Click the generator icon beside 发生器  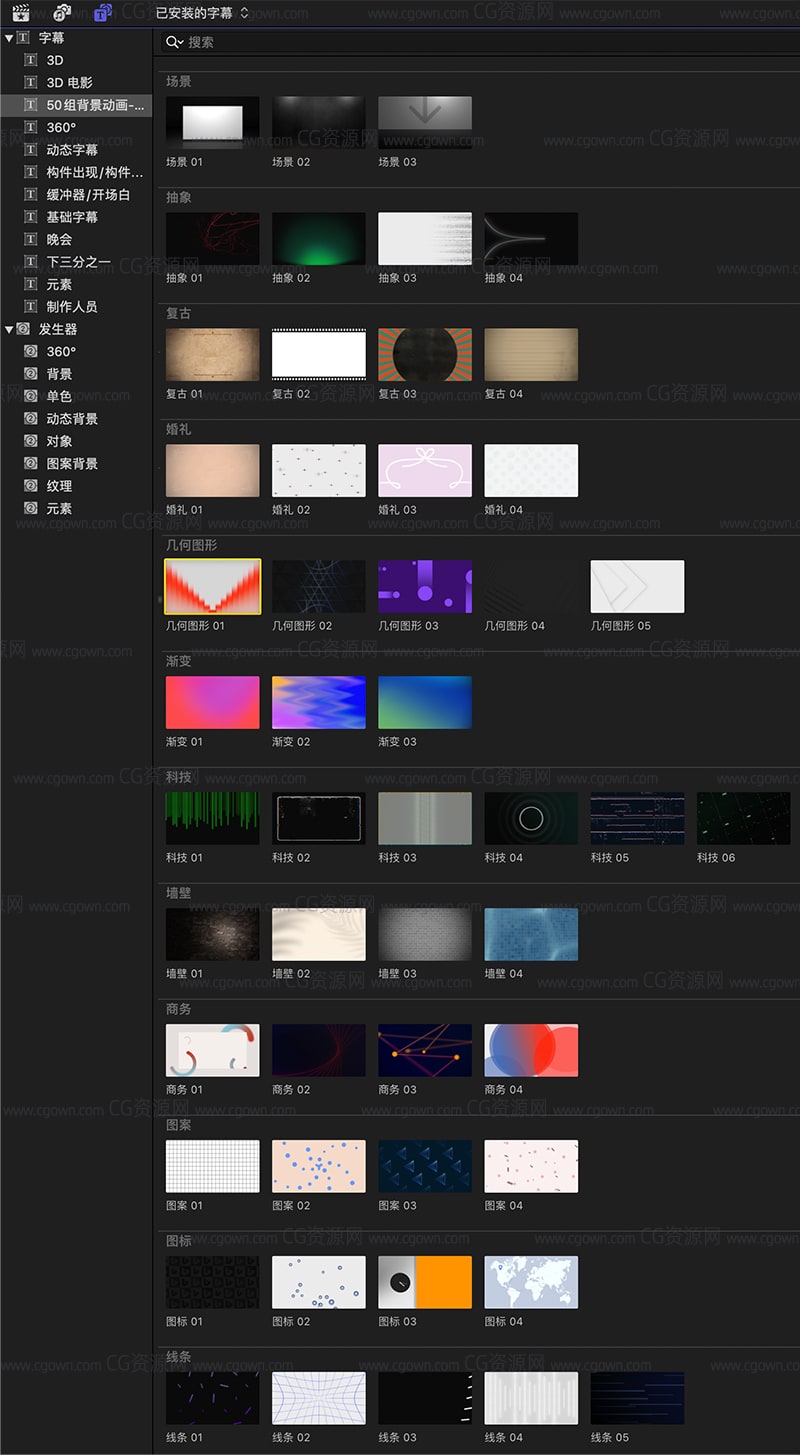pyautogui.click(x=22, y=328)
